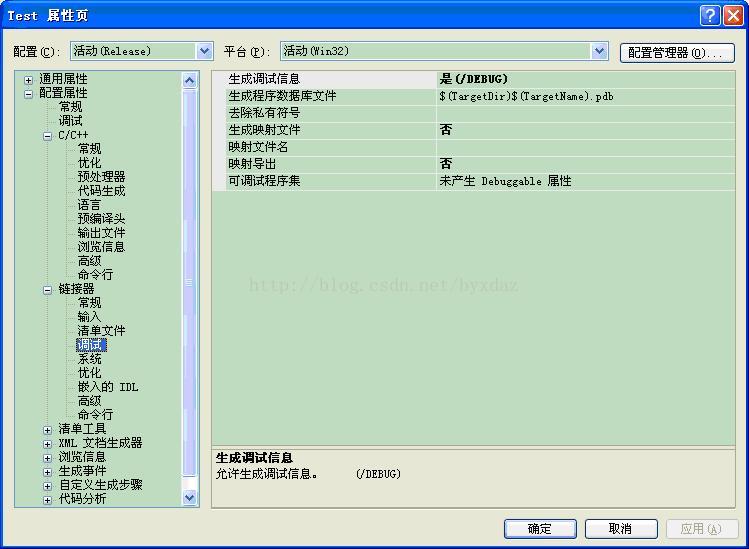Expand the 浏览信息 node near bottom
This screenshot has width=749, height=549.
[x=47, y=458]
